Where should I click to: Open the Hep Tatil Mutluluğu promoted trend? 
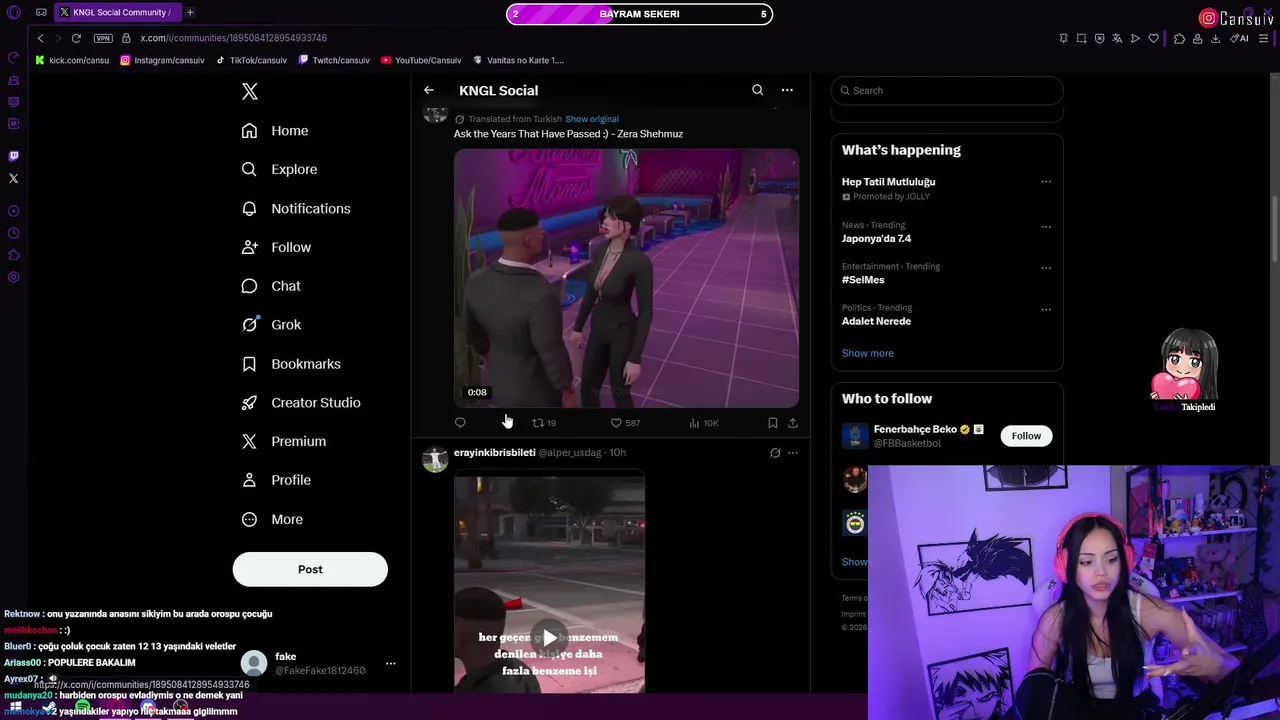[888, 182]
